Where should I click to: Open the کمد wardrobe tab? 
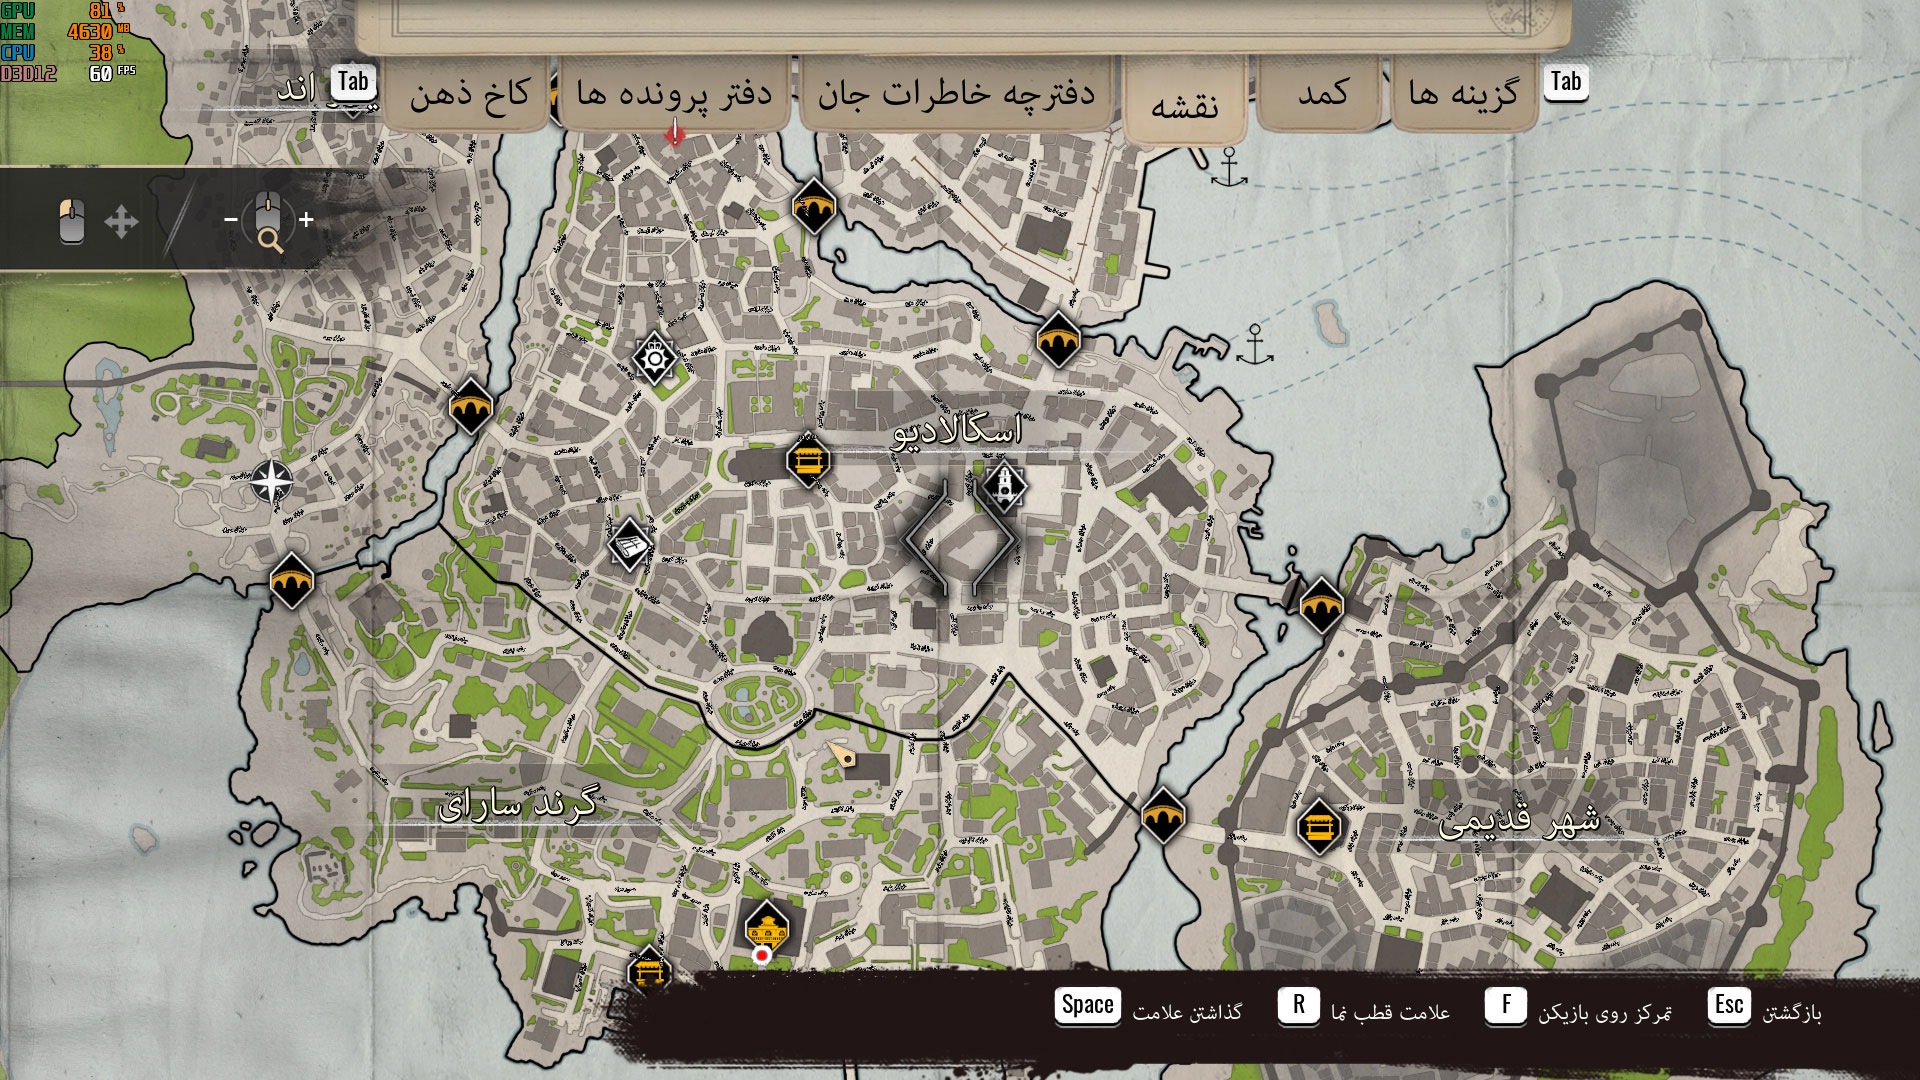1322,94
